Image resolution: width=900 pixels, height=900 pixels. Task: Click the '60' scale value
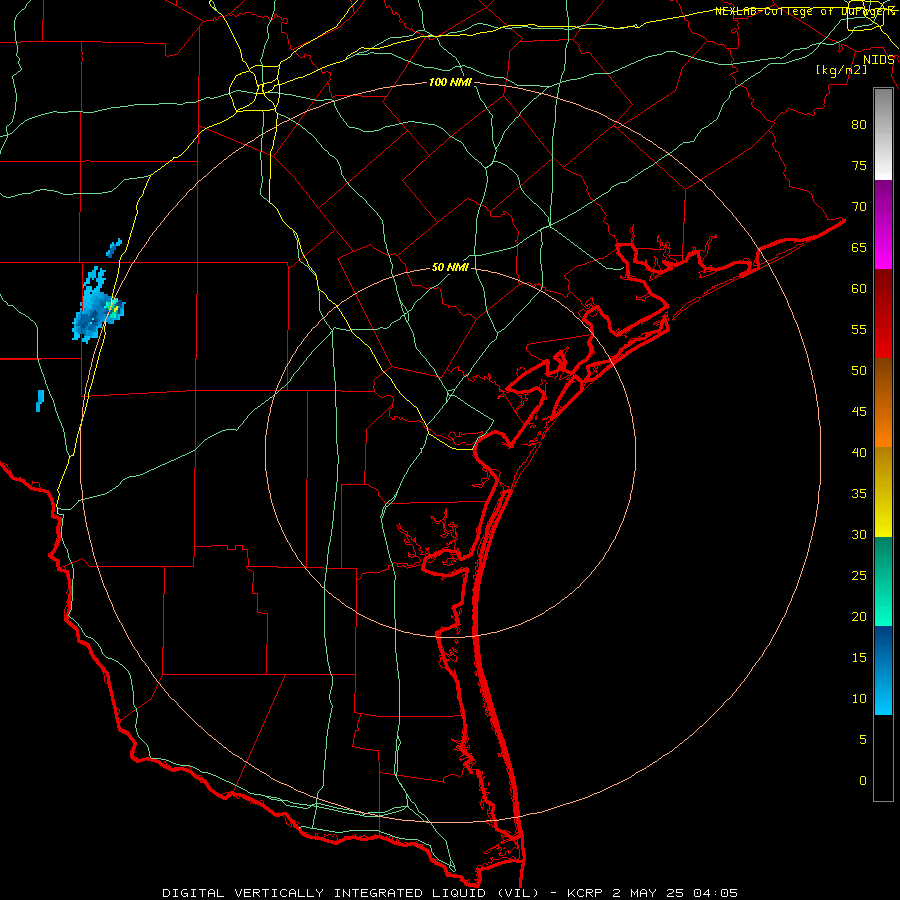point(859,289)
